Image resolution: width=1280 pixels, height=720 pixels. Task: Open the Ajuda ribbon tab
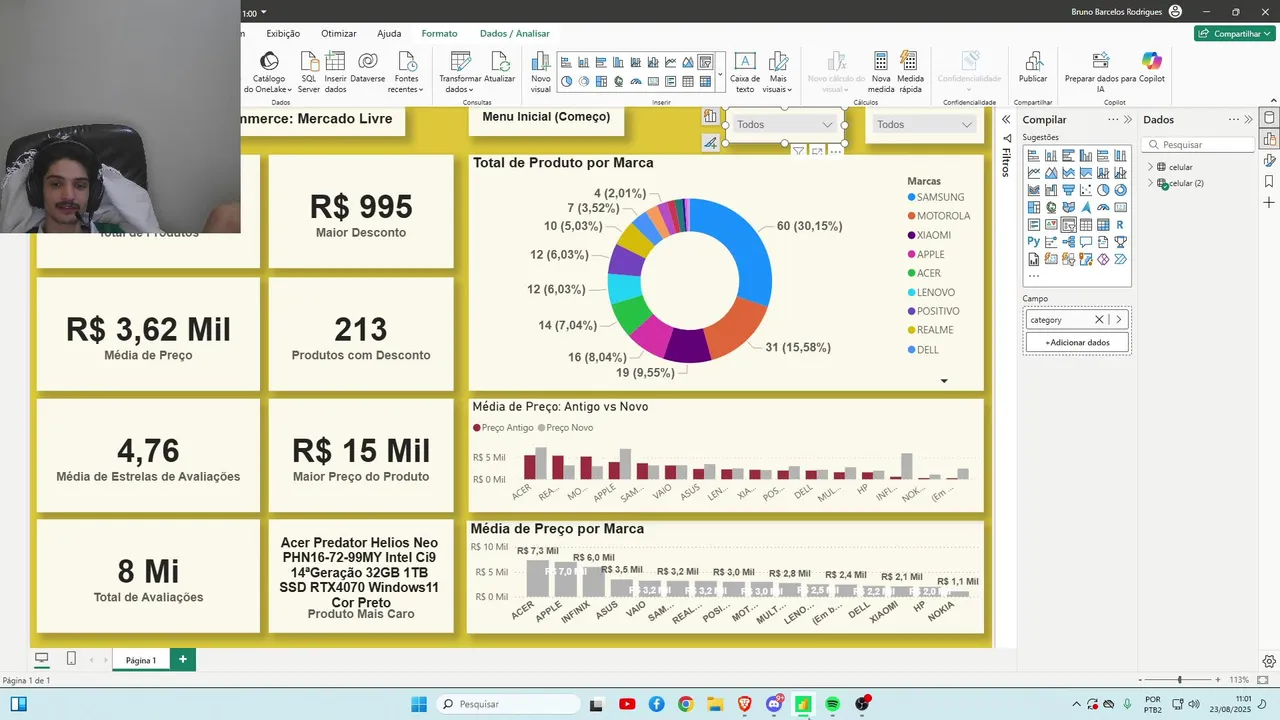(389, 34)
